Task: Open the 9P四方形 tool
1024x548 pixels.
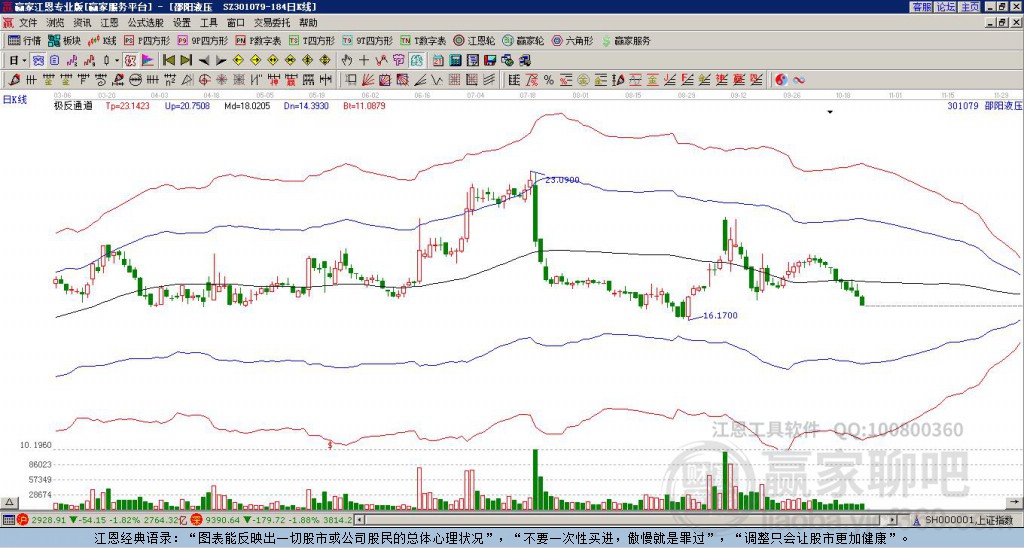Action: coord(202,40)
